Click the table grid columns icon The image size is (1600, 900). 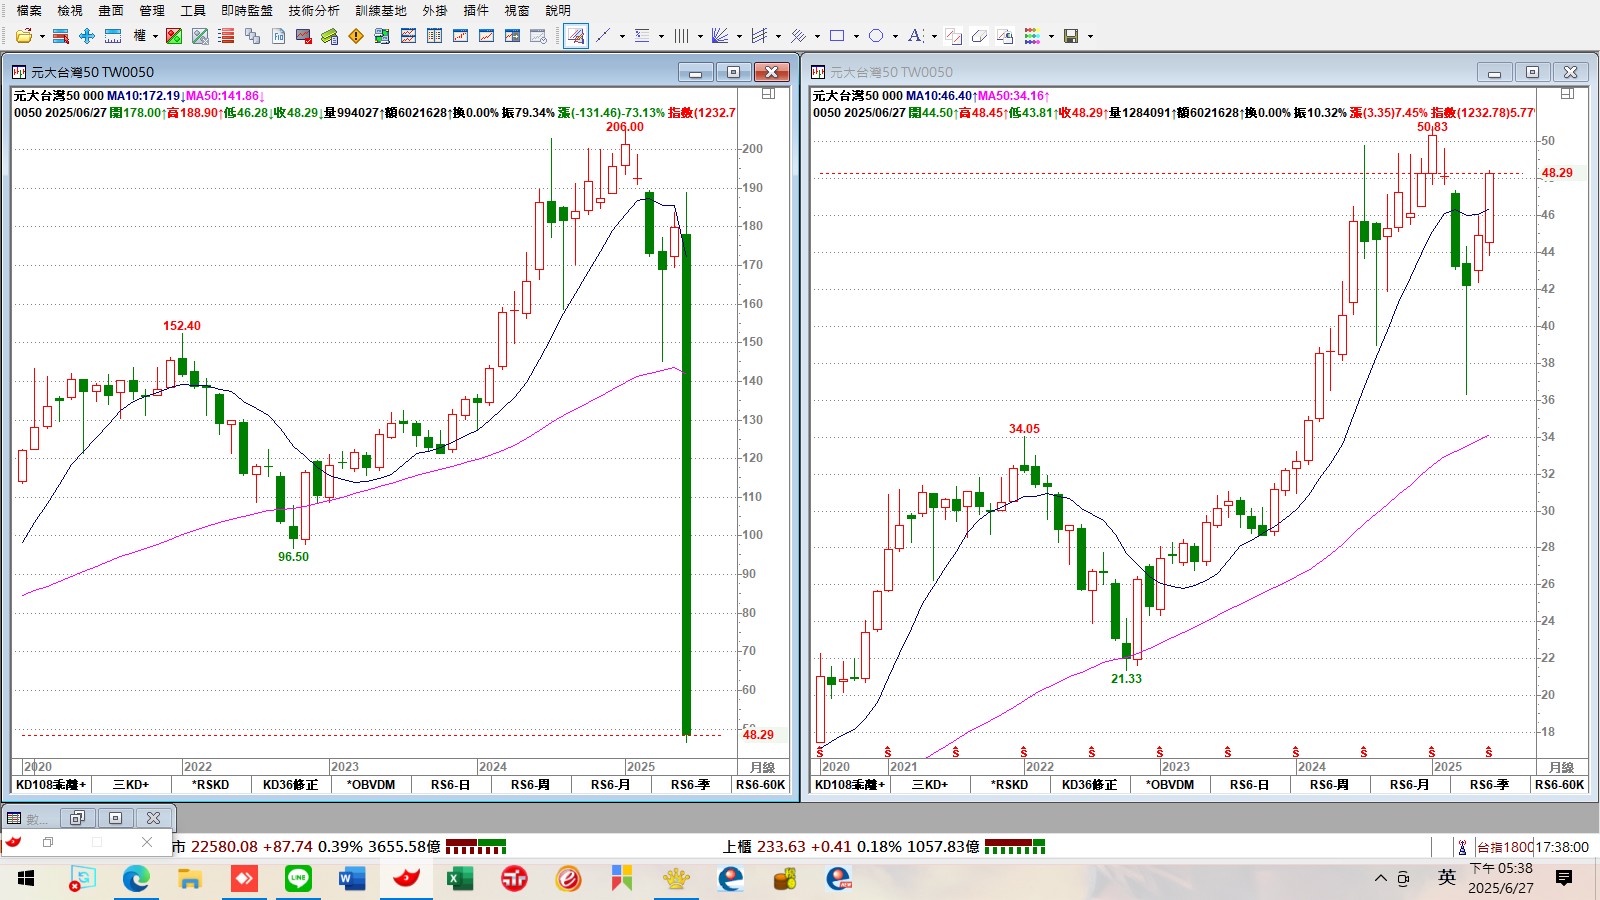434,36
